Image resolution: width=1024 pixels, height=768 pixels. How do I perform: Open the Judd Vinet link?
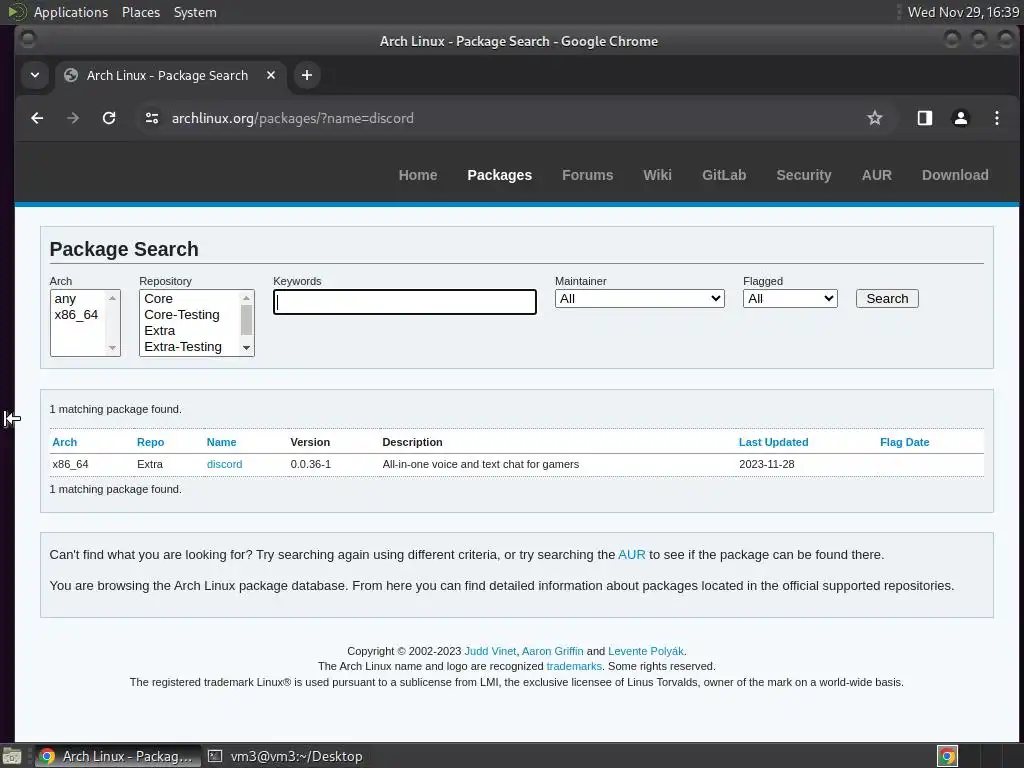[490, 651]
